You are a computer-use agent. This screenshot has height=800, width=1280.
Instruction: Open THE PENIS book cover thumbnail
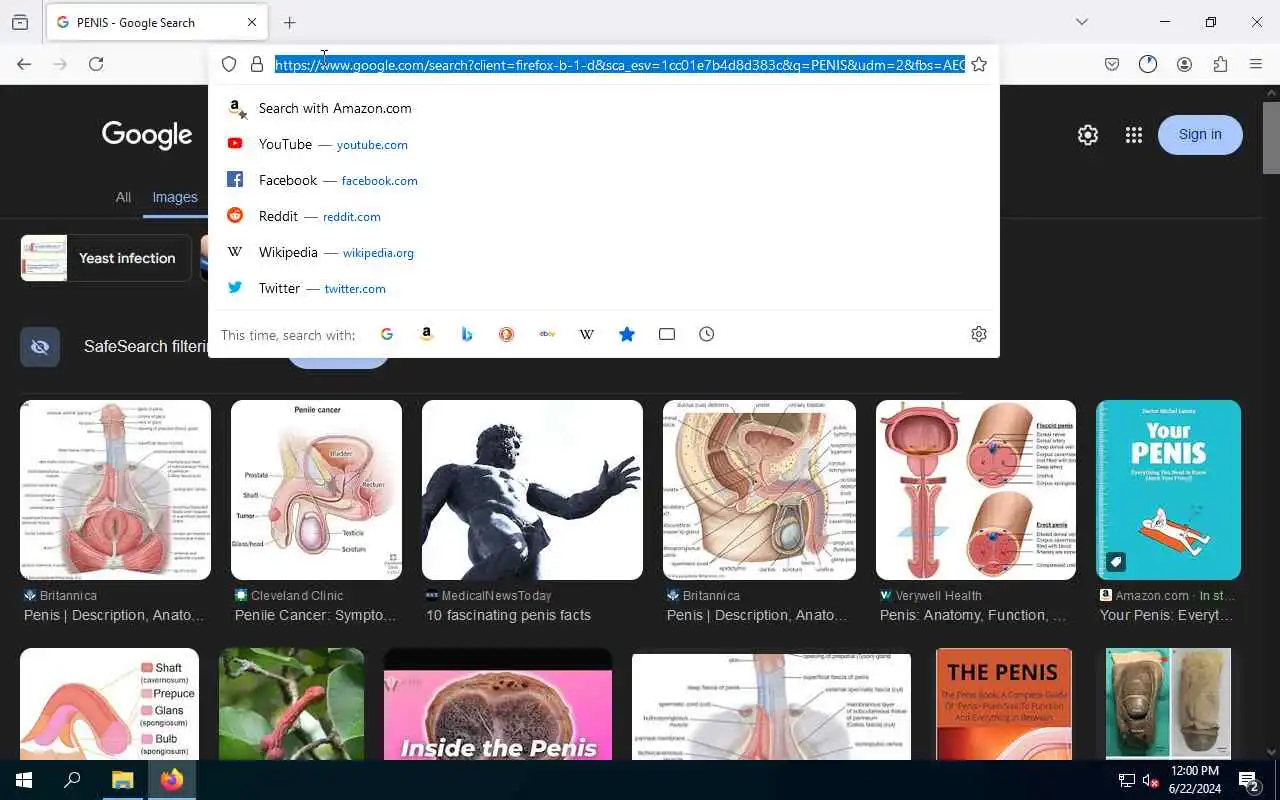(1004, 704)
